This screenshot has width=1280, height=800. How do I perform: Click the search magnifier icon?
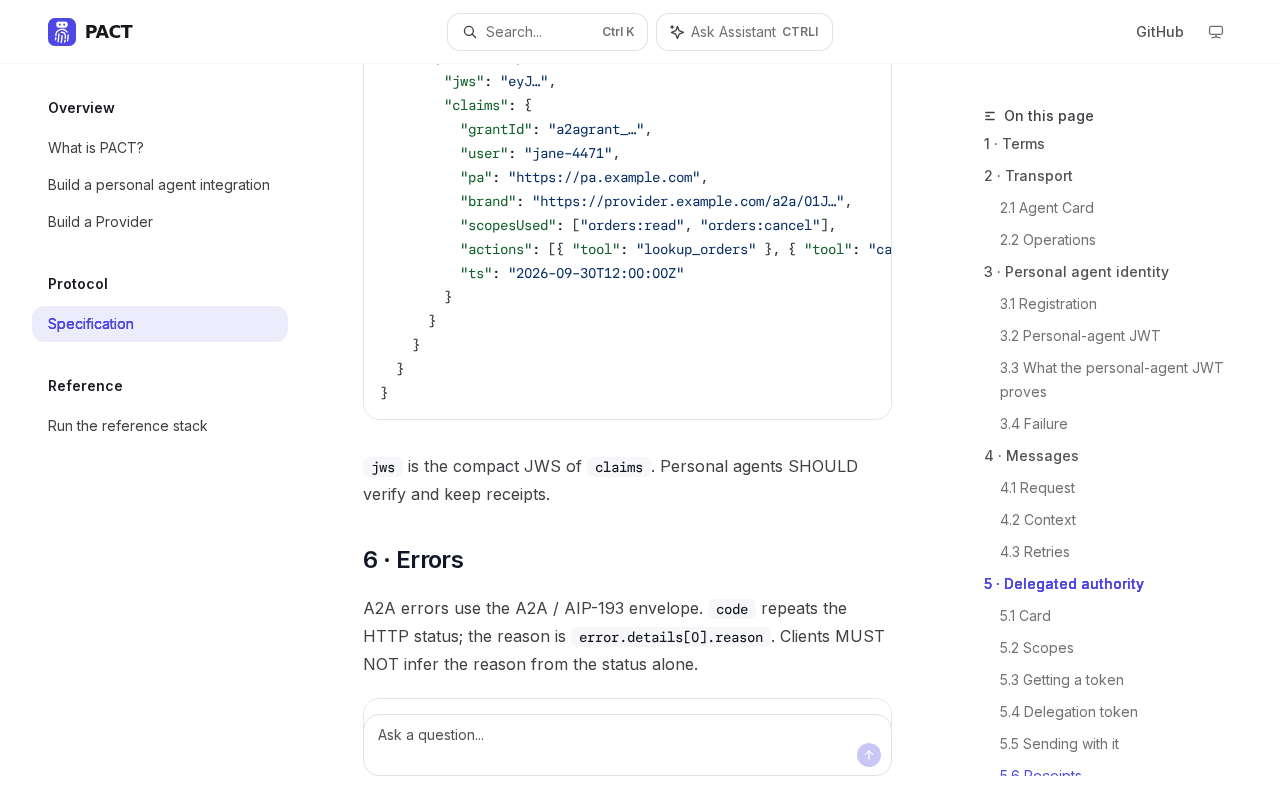[x=470, y=32]
